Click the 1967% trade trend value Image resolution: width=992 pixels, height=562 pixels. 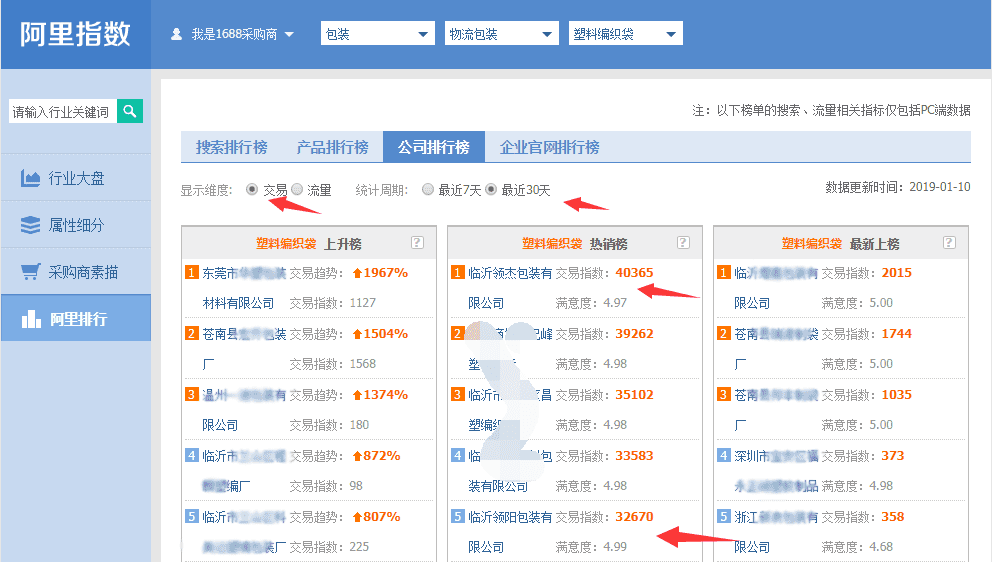pos(380,273)
